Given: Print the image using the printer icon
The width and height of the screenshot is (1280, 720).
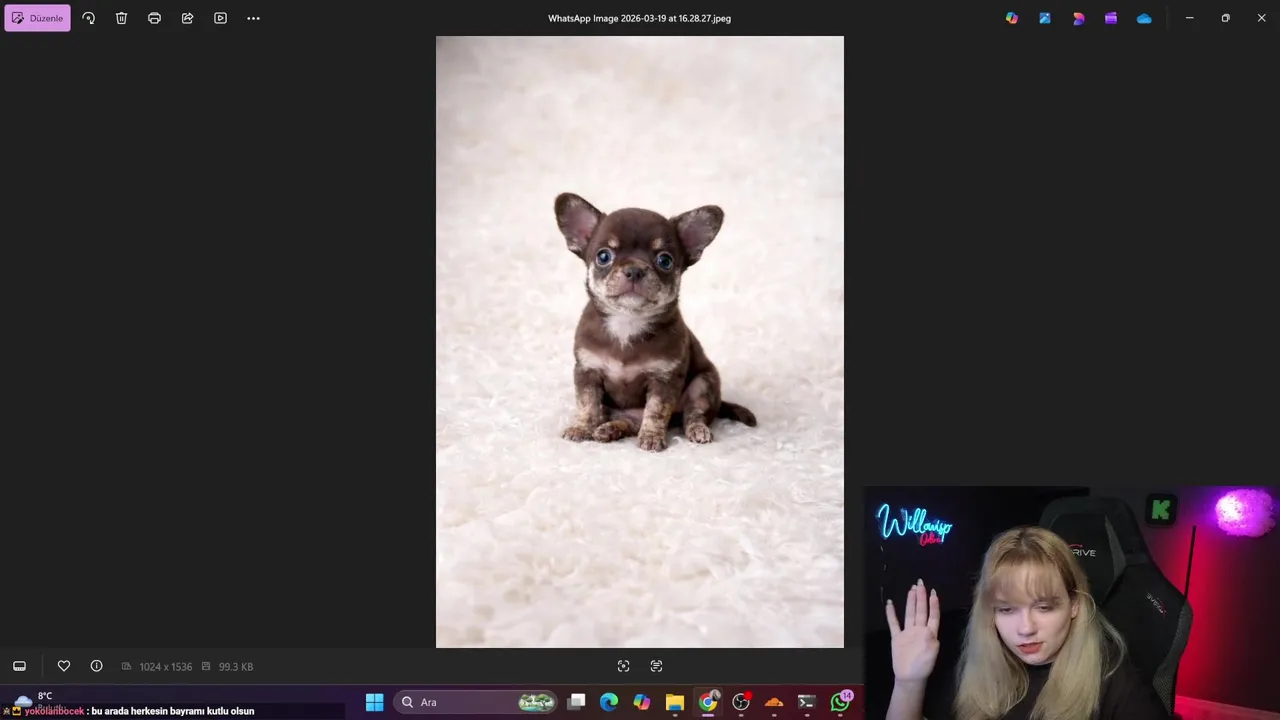Looking at the screenshot, I should [154, 18].
